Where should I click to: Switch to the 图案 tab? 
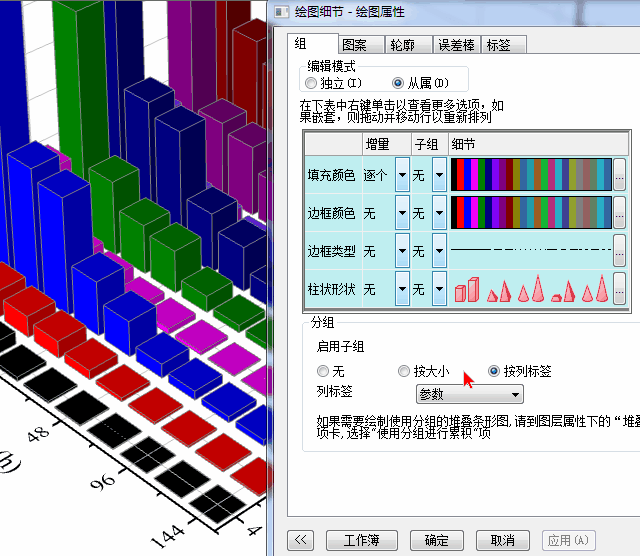point(353,45)
